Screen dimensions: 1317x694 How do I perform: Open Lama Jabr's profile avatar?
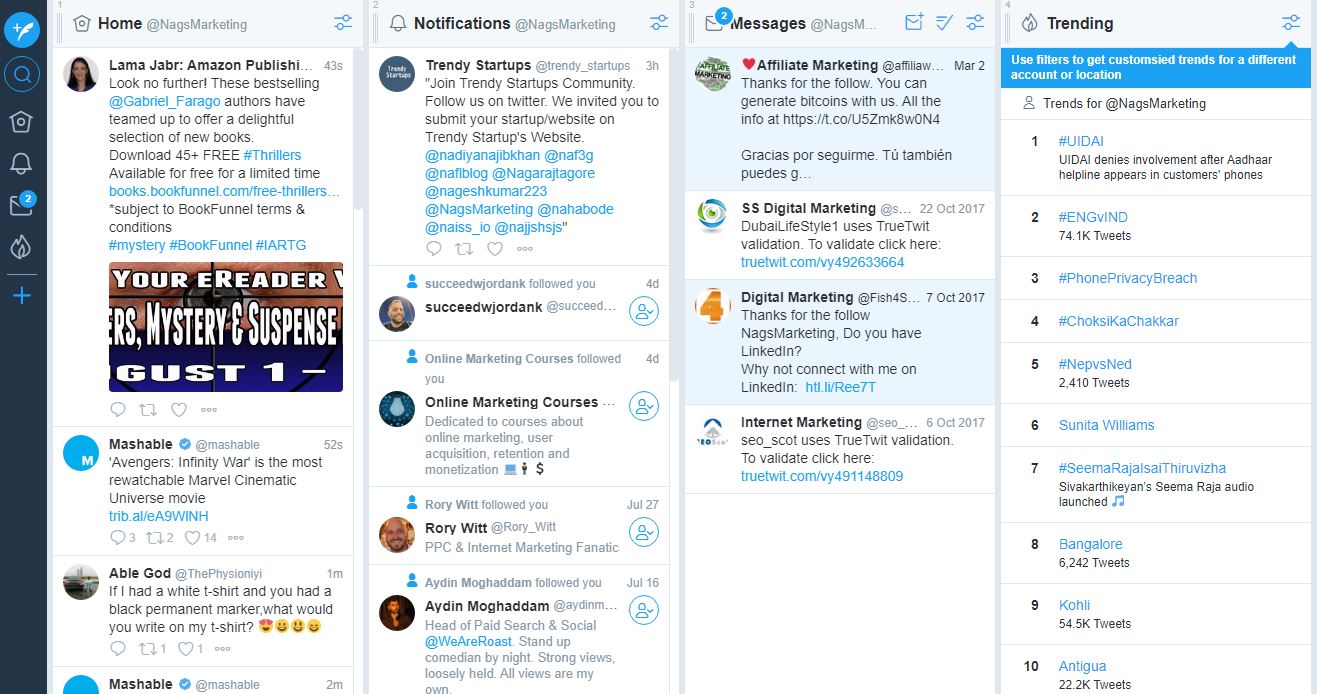click(81, 75)
